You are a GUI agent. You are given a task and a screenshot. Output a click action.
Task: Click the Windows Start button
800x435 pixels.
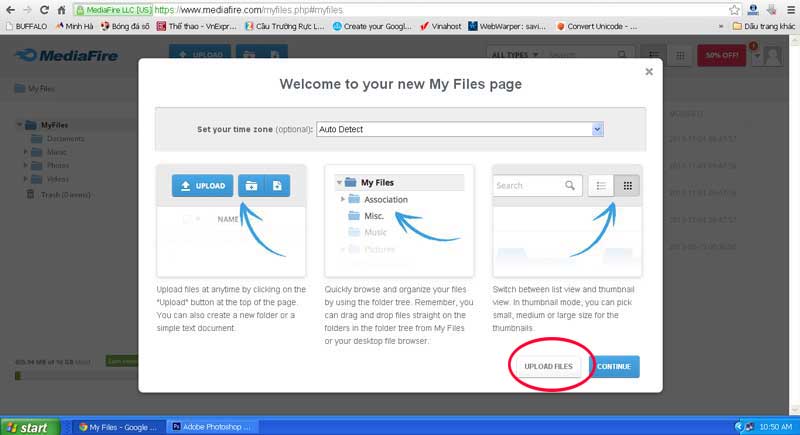(x=30, y=427)
